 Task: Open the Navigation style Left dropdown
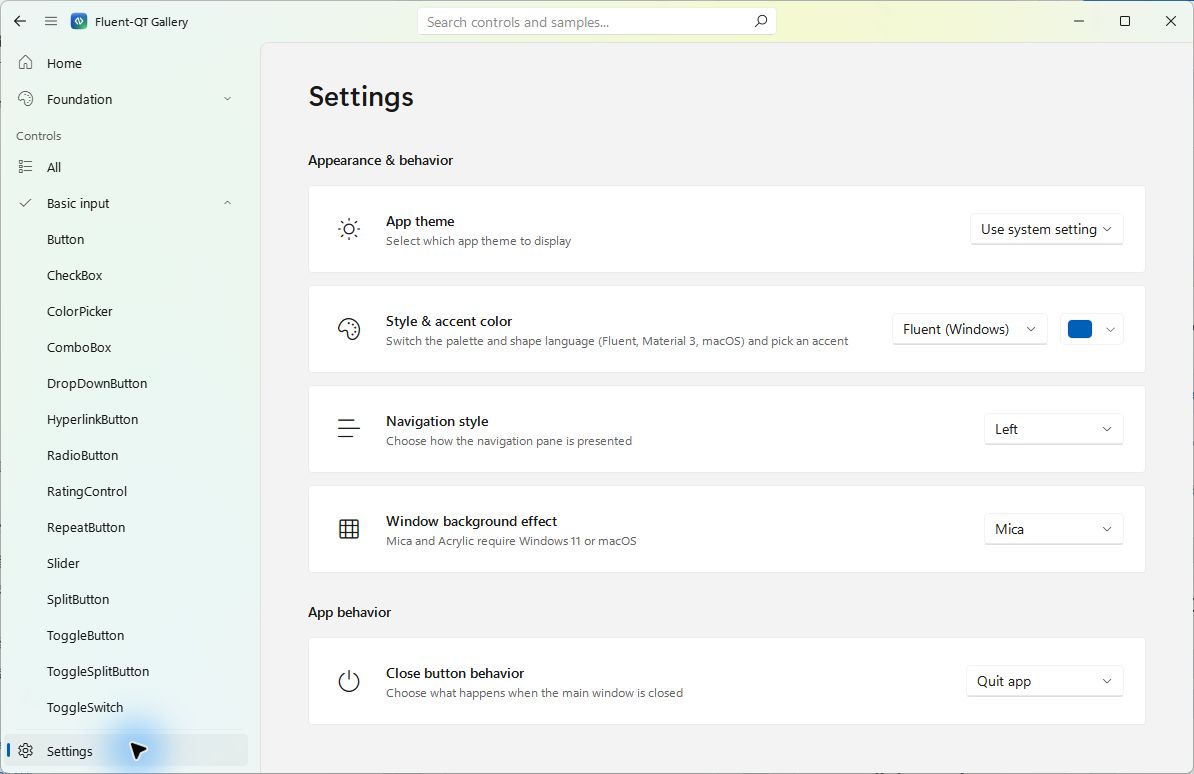(1053, 429)
